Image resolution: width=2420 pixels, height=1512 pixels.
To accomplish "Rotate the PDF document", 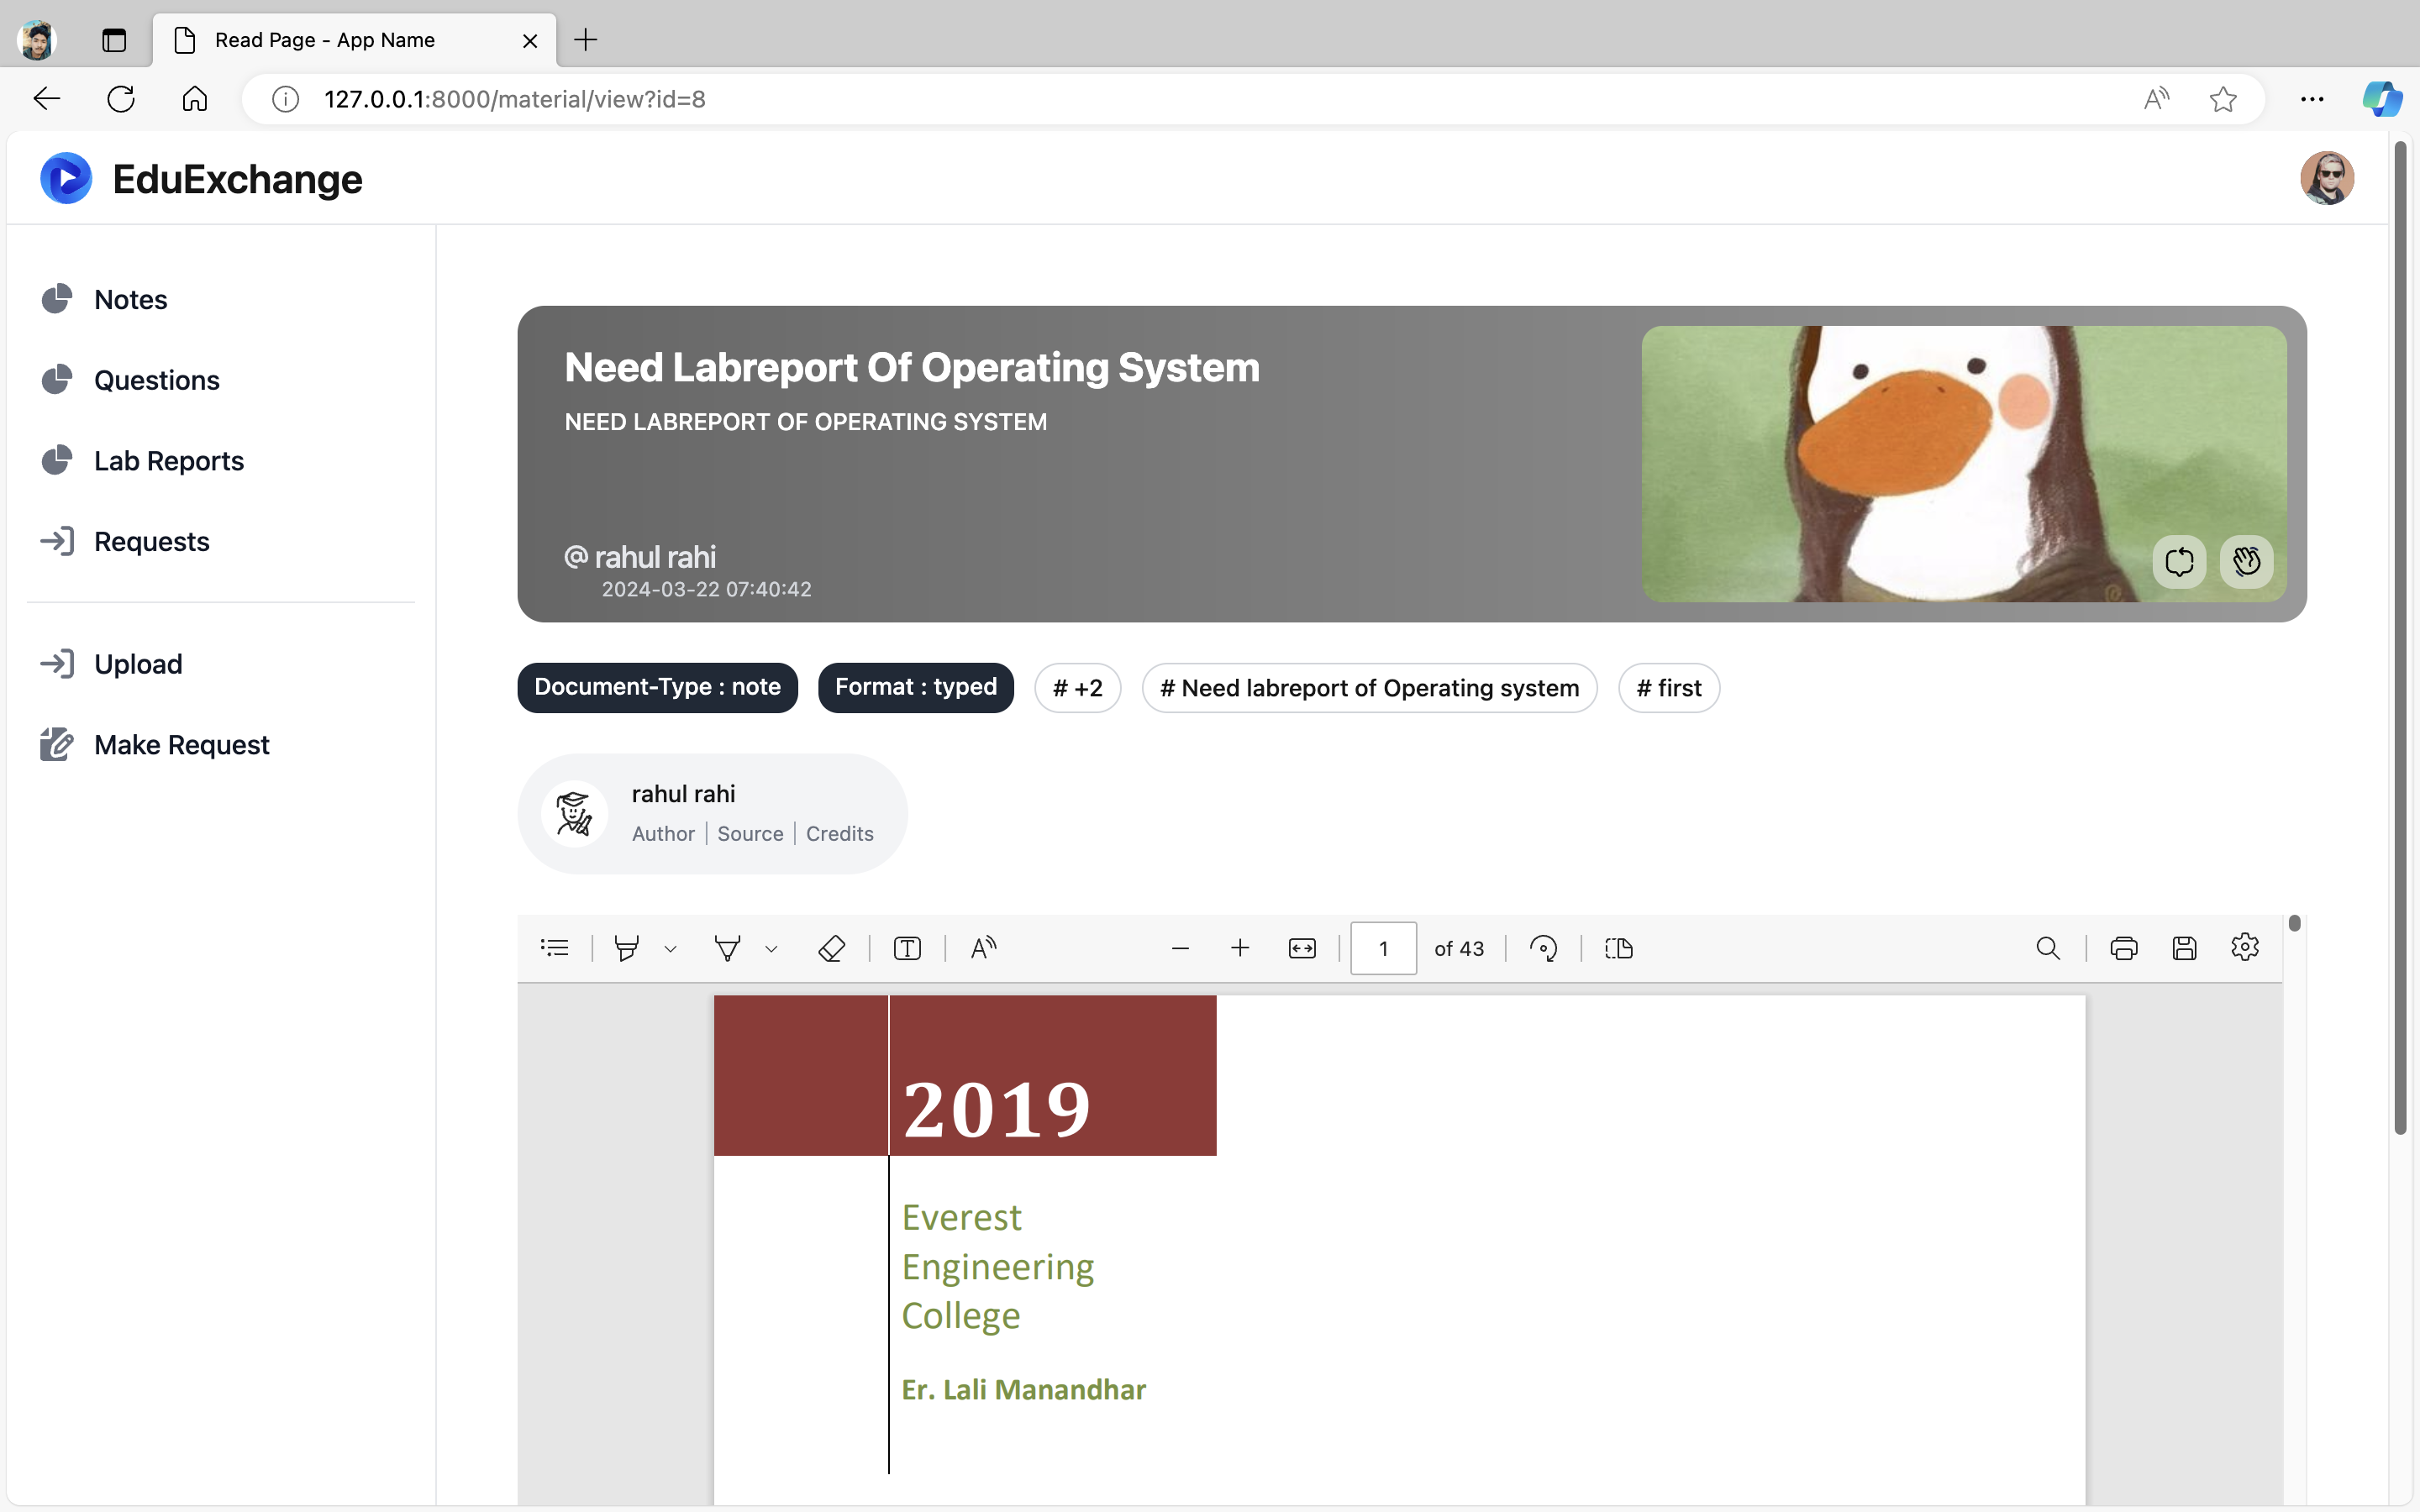I will [x=1543, y=948].
